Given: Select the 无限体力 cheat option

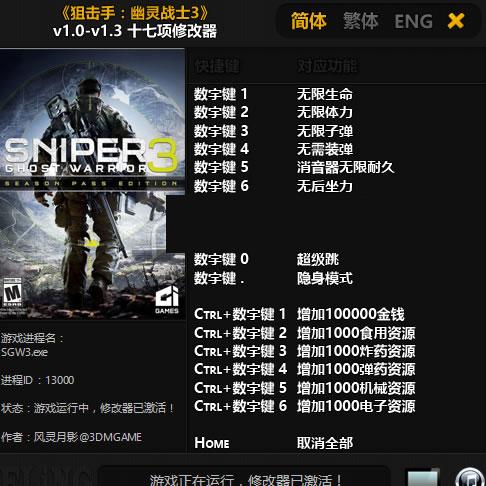Looking at the screenshot, I should click(x=325, y=112).
